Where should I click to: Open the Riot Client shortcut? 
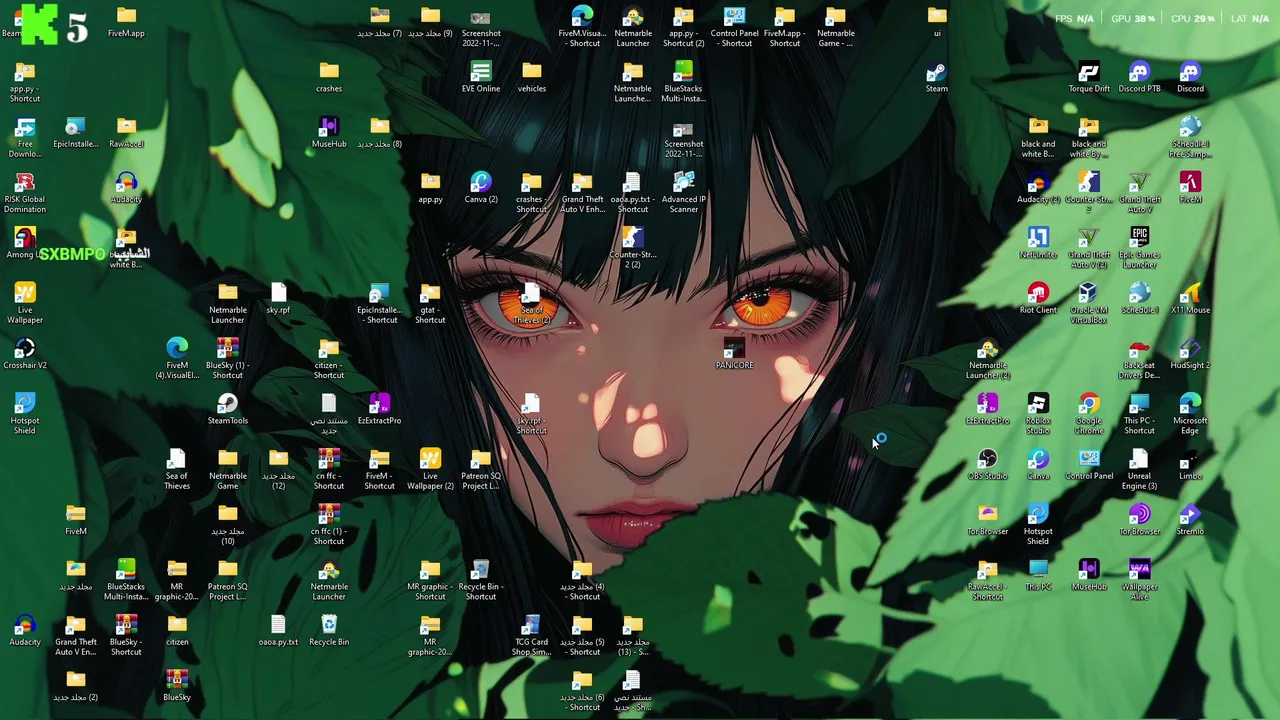tap(1038, 298)
